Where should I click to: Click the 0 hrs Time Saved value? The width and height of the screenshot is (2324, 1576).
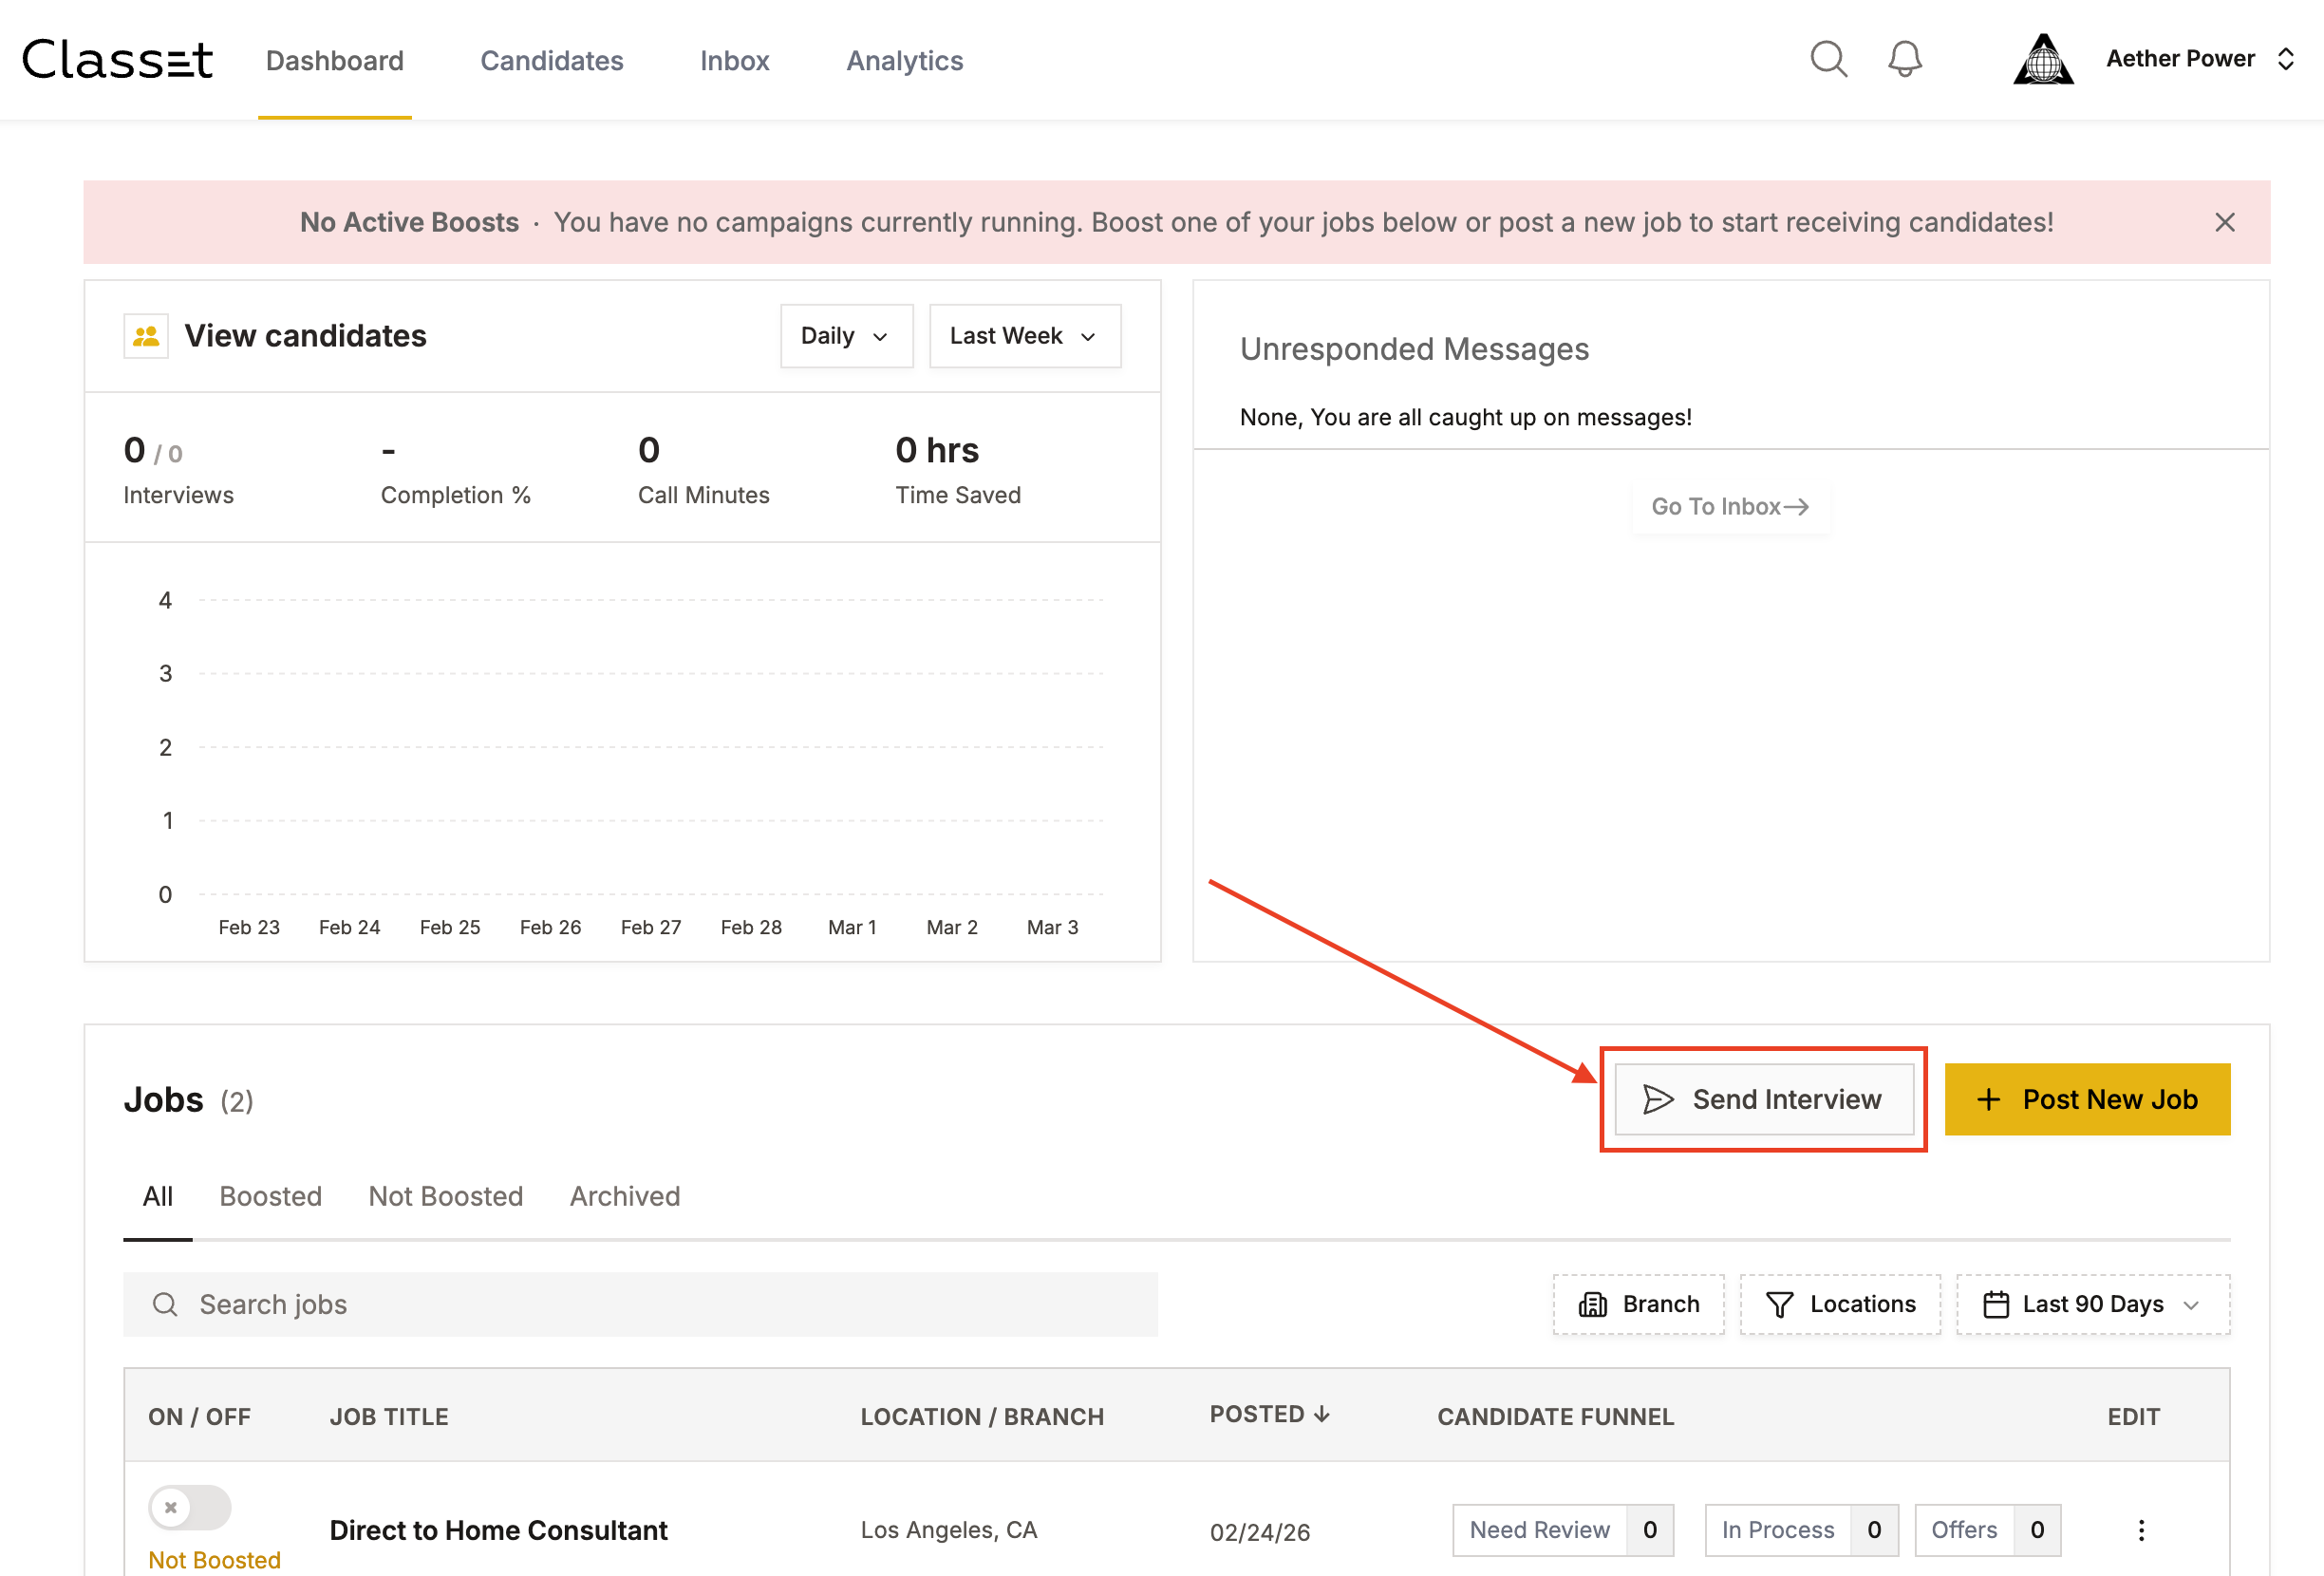937,450
